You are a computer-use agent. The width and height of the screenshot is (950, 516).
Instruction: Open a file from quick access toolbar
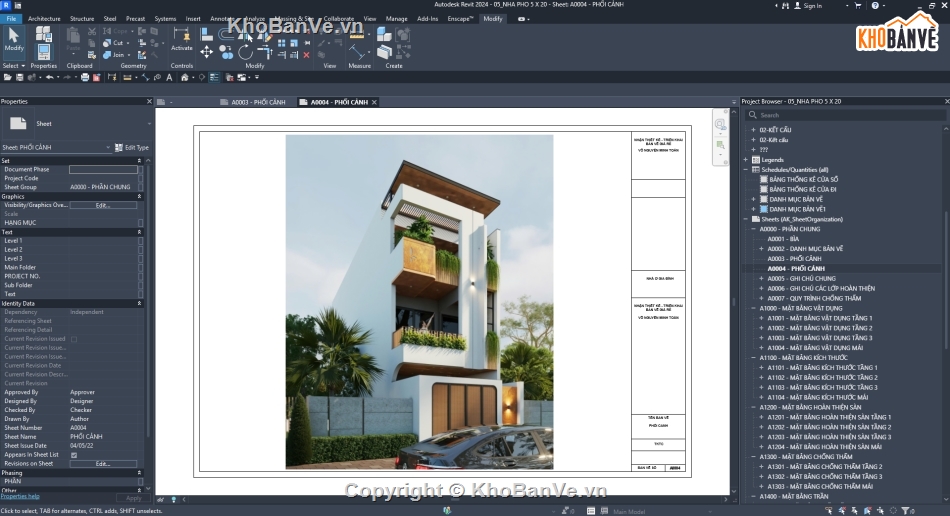pyautogui.click(x=7, y=78)
